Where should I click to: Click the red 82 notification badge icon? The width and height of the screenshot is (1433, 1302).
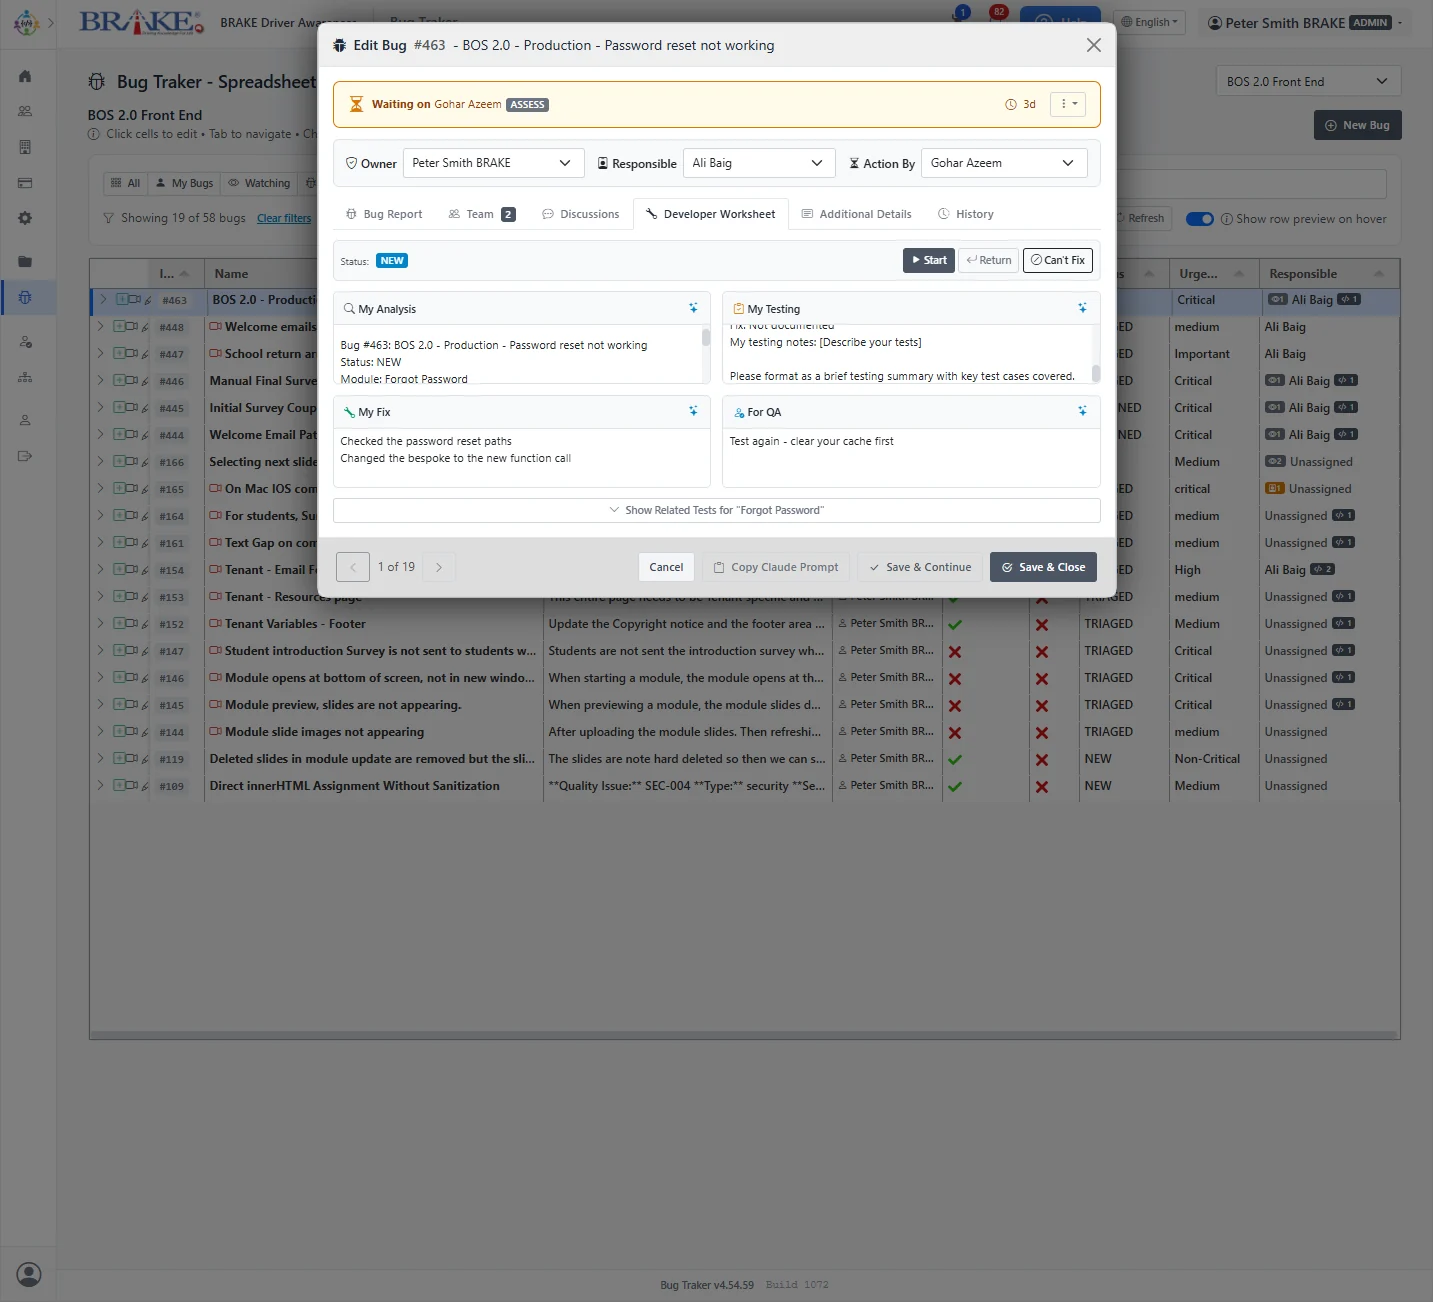[998, 13]
